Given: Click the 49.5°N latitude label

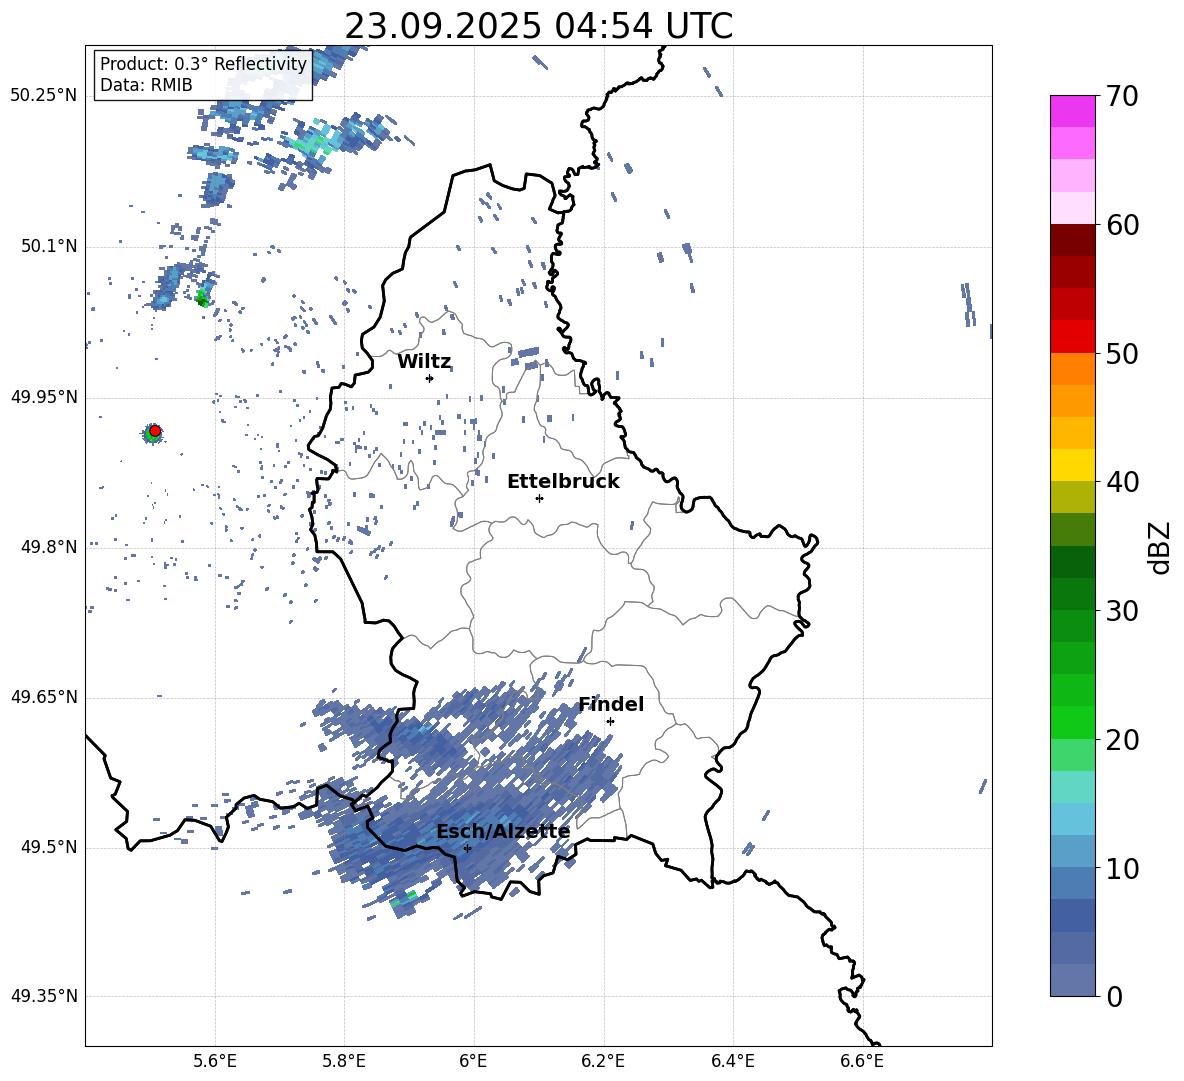Looking at the screenshot, I should pos(48,847).
